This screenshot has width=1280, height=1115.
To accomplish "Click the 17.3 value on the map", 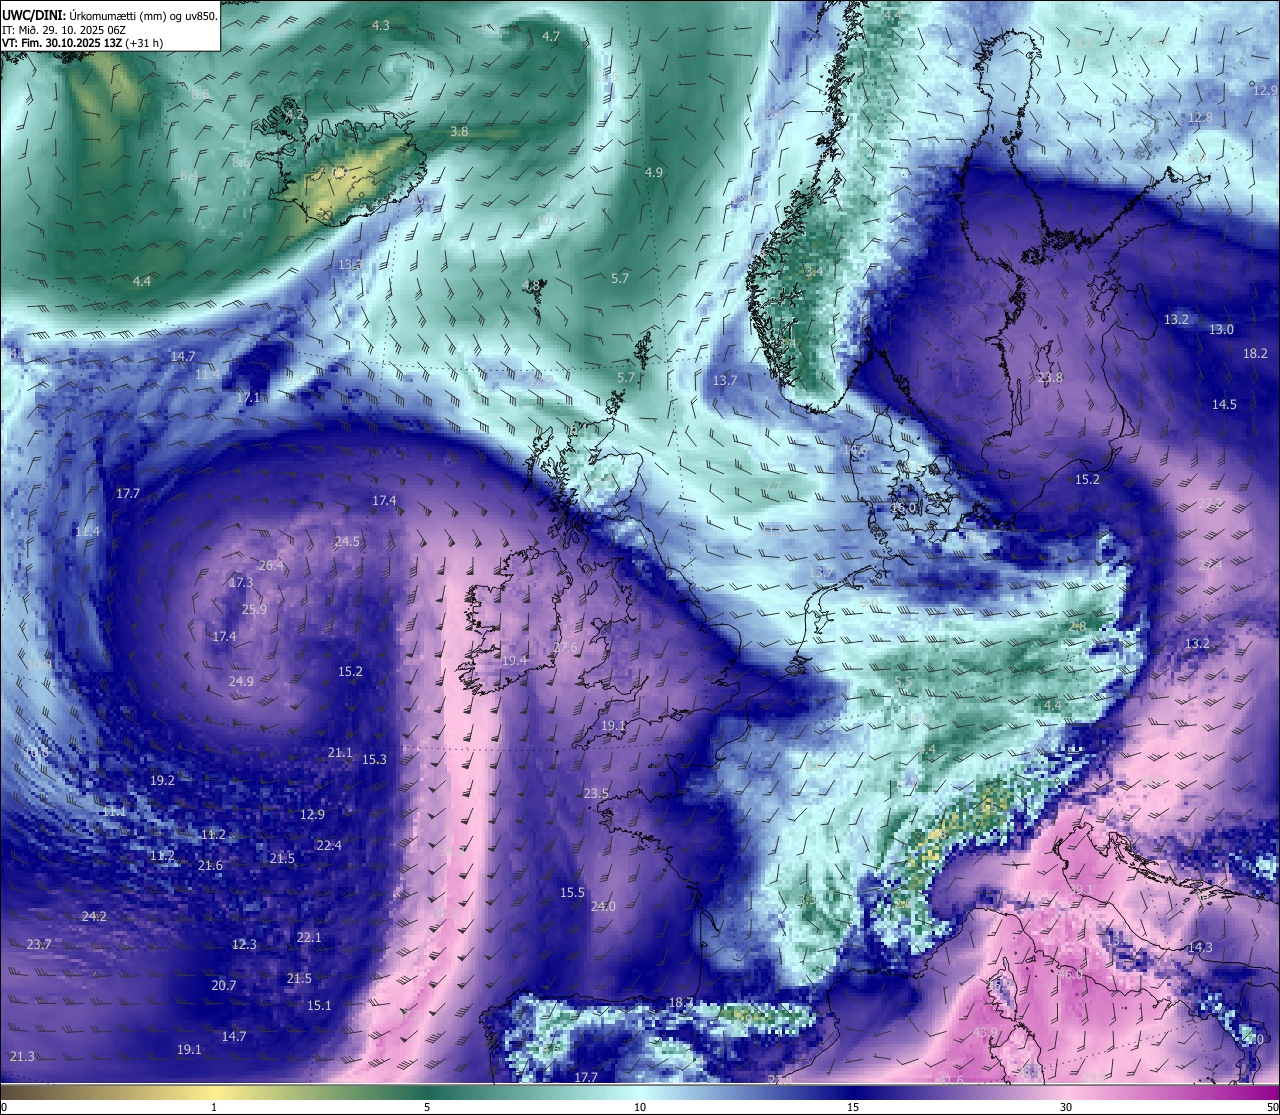I will [x=241, y=582].
